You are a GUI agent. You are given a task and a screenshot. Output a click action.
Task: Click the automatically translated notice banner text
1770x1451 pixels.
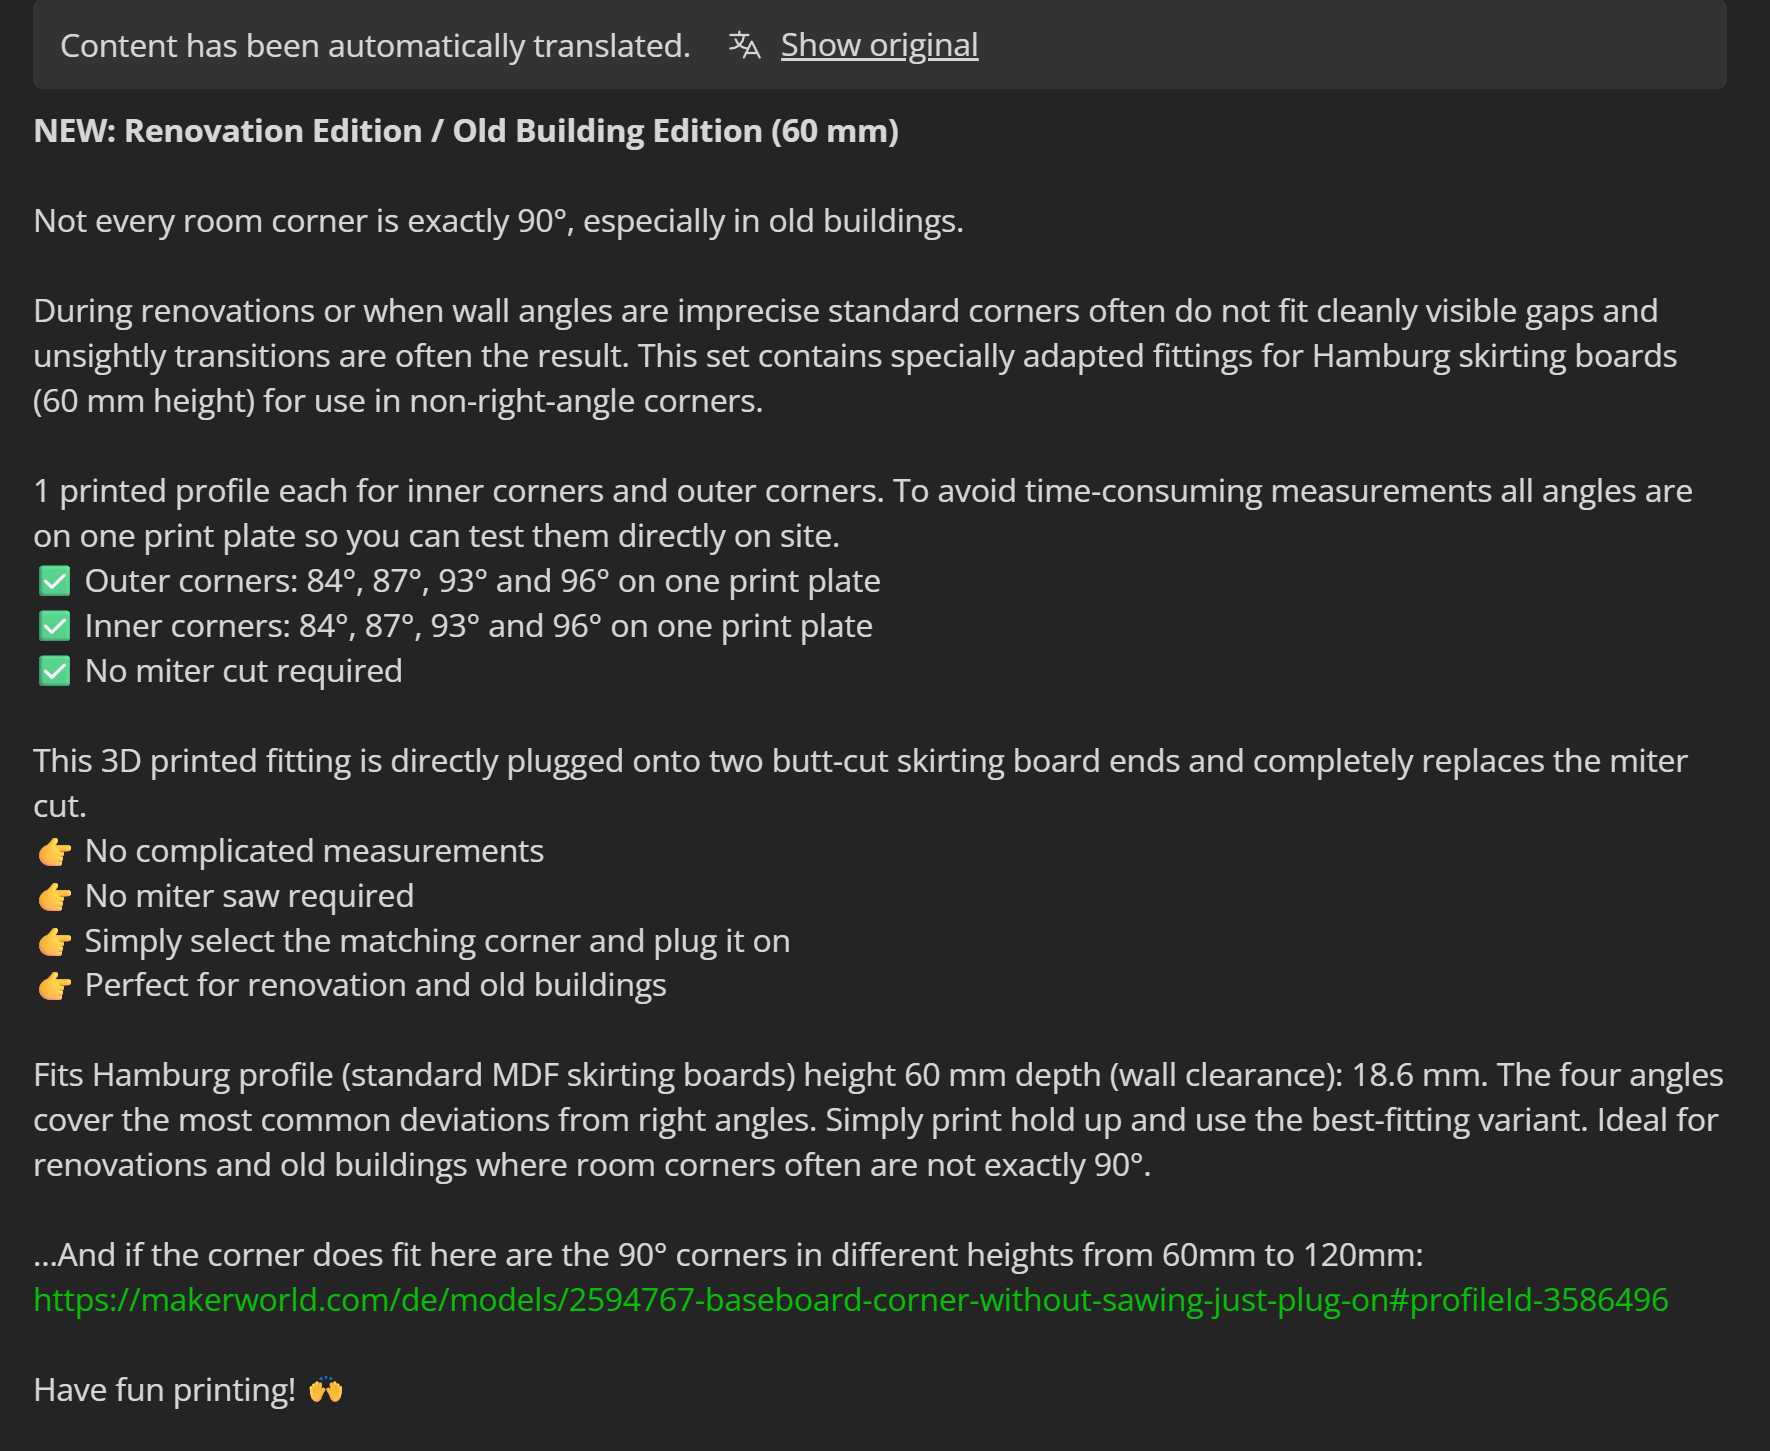click(375, 46)
